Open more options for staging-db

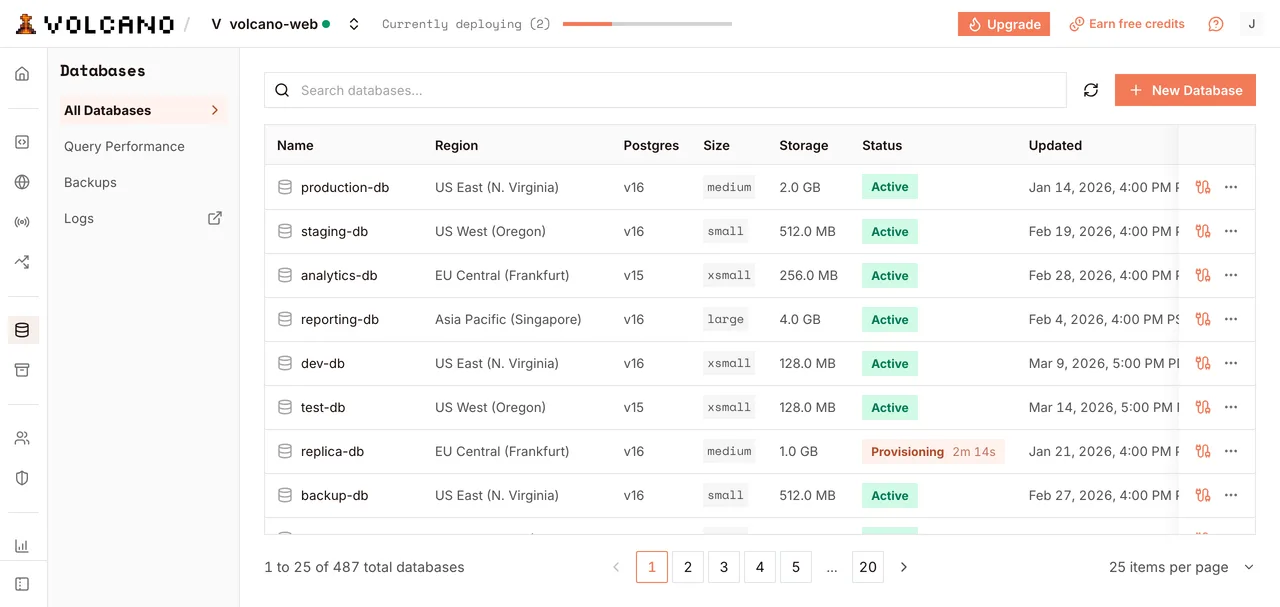(x=1231, y=231)
